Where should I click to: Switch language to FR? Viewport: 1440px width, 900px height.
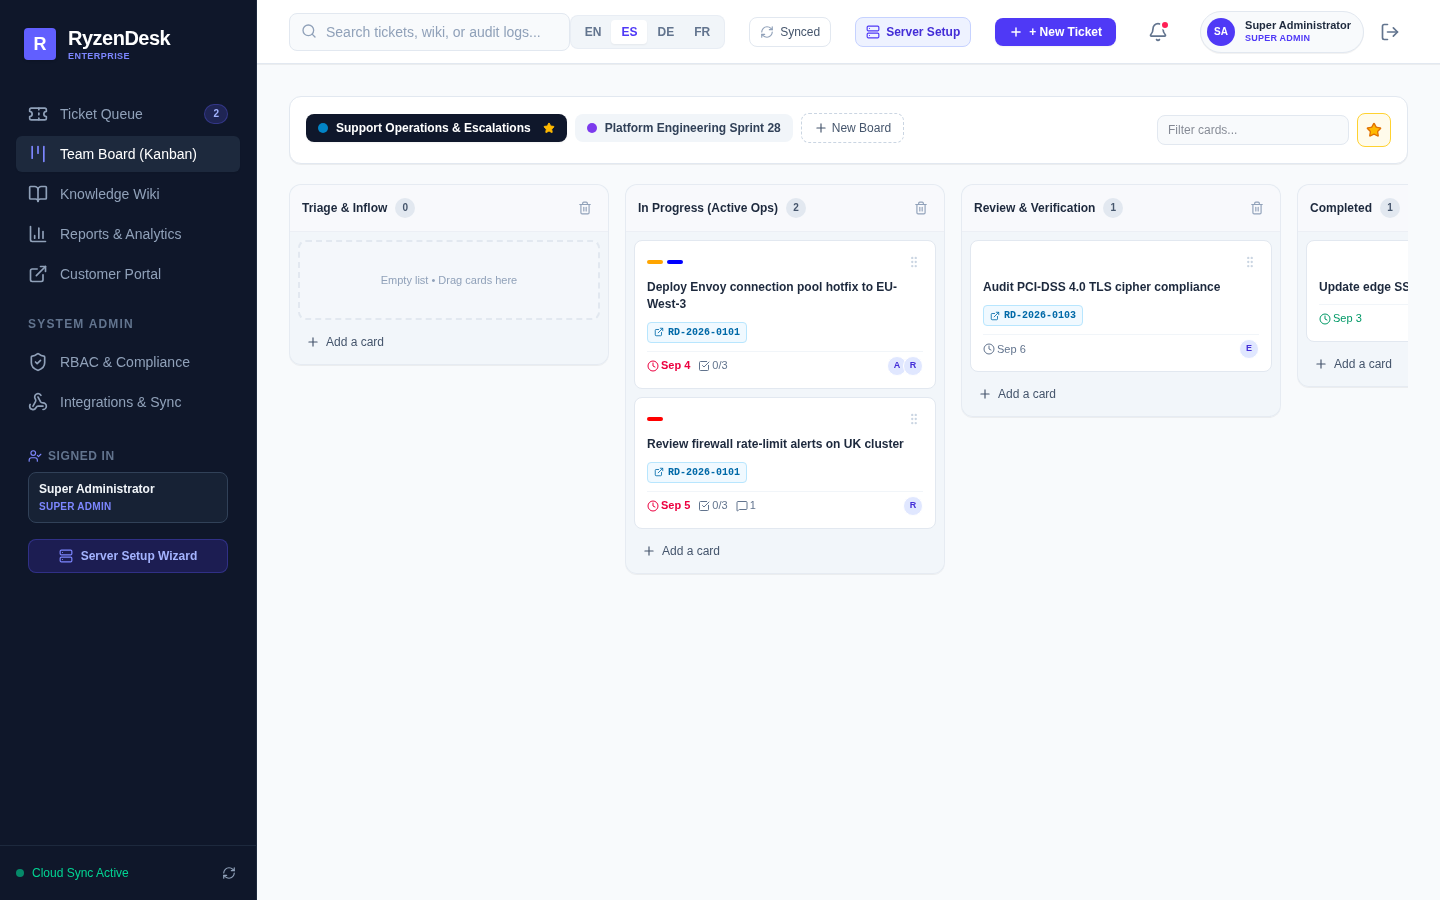(702, 32)
